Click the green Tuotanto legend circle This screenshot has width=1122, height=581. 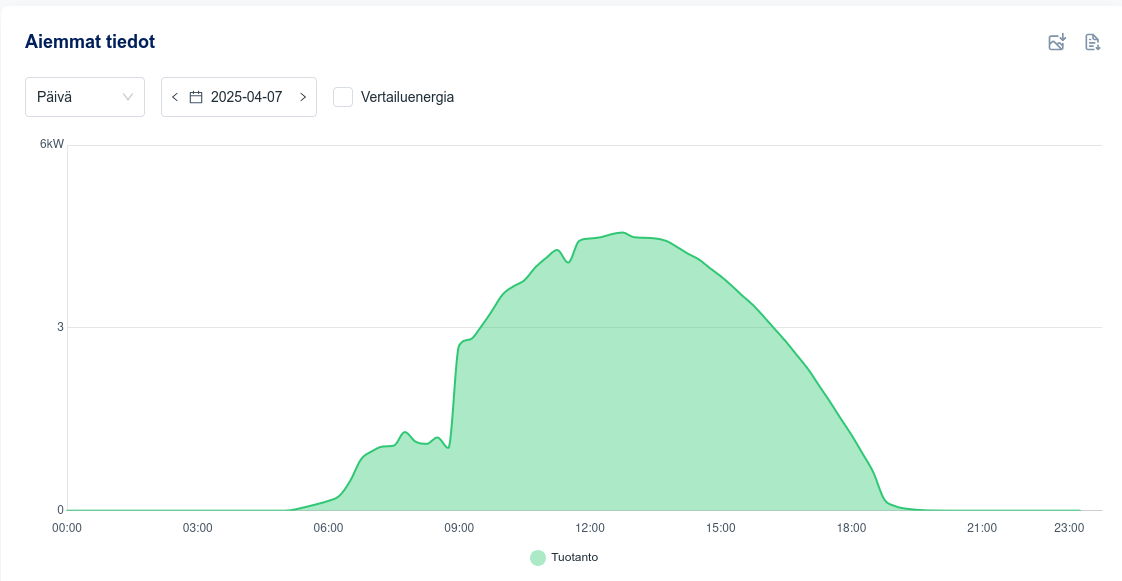(538, 557)
